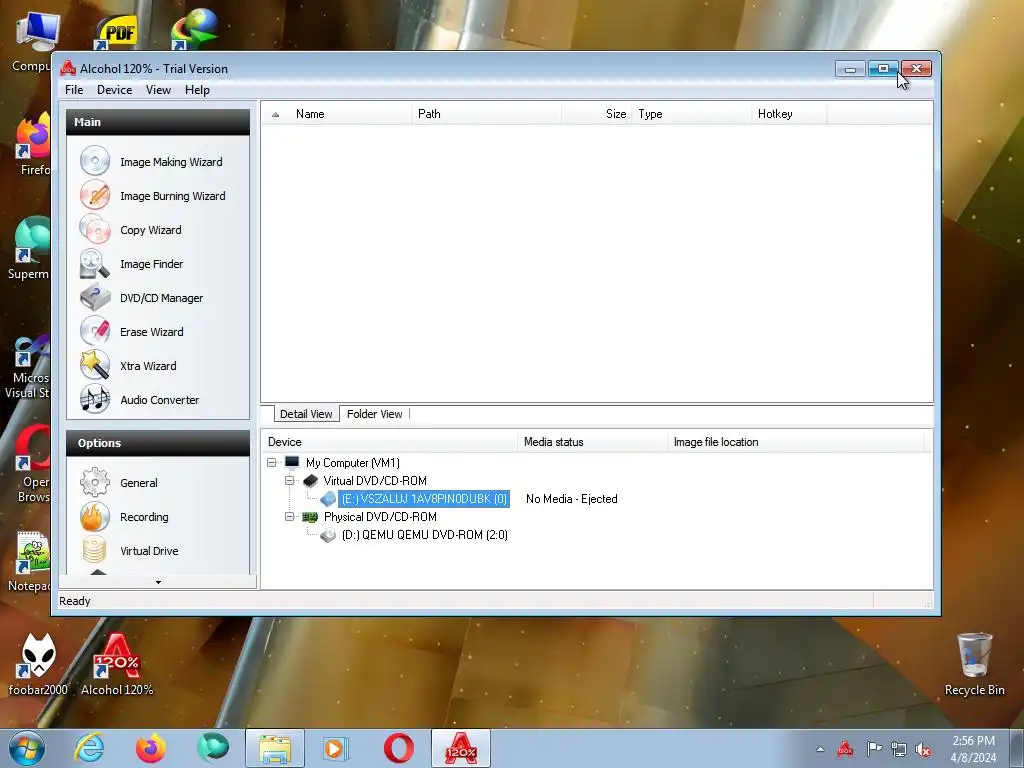Open the Device menu
Viewport: 1024px width, 768px height.
[114, 90]
